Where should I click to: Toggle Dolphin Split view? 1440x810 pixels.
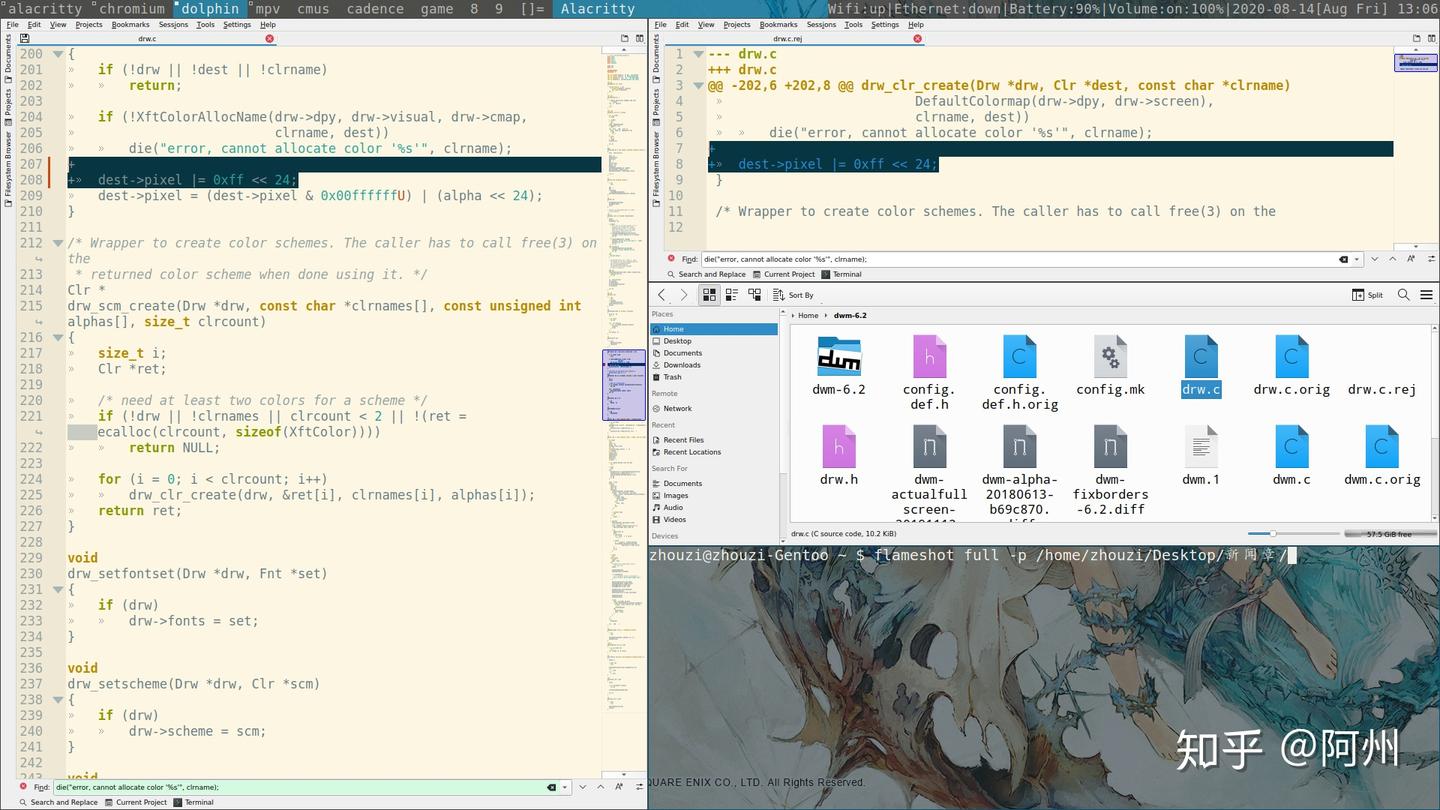tap(1367, 295)
